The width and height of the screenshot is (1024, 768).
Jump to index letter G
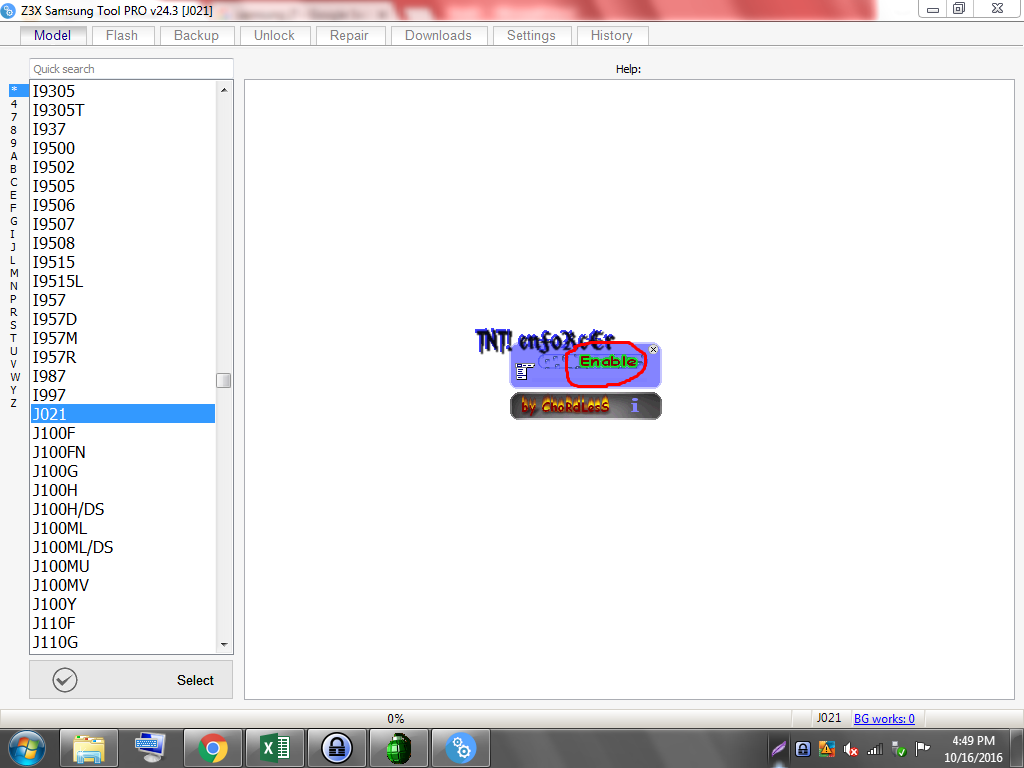point(14,221)
